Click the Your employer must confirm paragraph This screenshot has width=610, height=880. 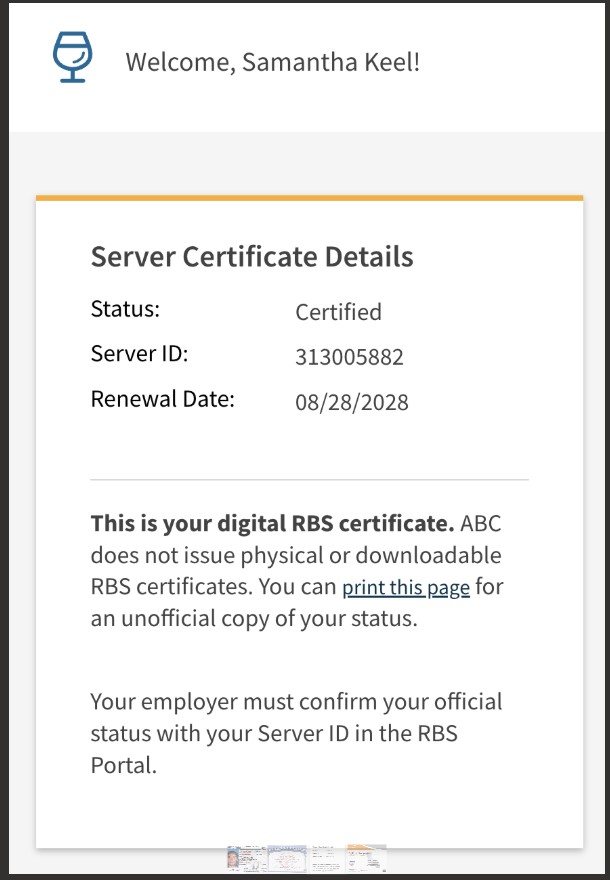coord(296,733)
